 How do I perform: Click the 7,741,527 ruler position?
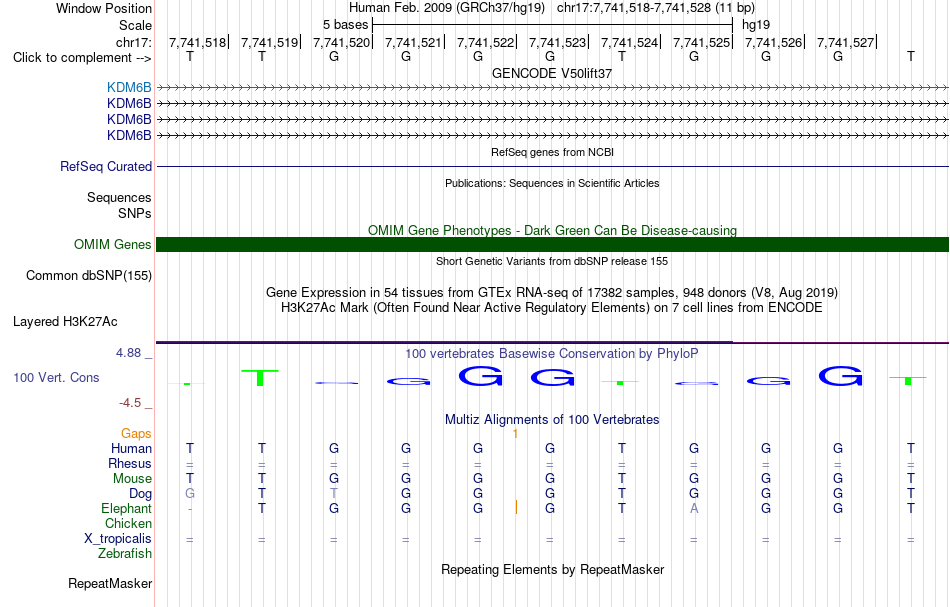click(x=845, y=42)
